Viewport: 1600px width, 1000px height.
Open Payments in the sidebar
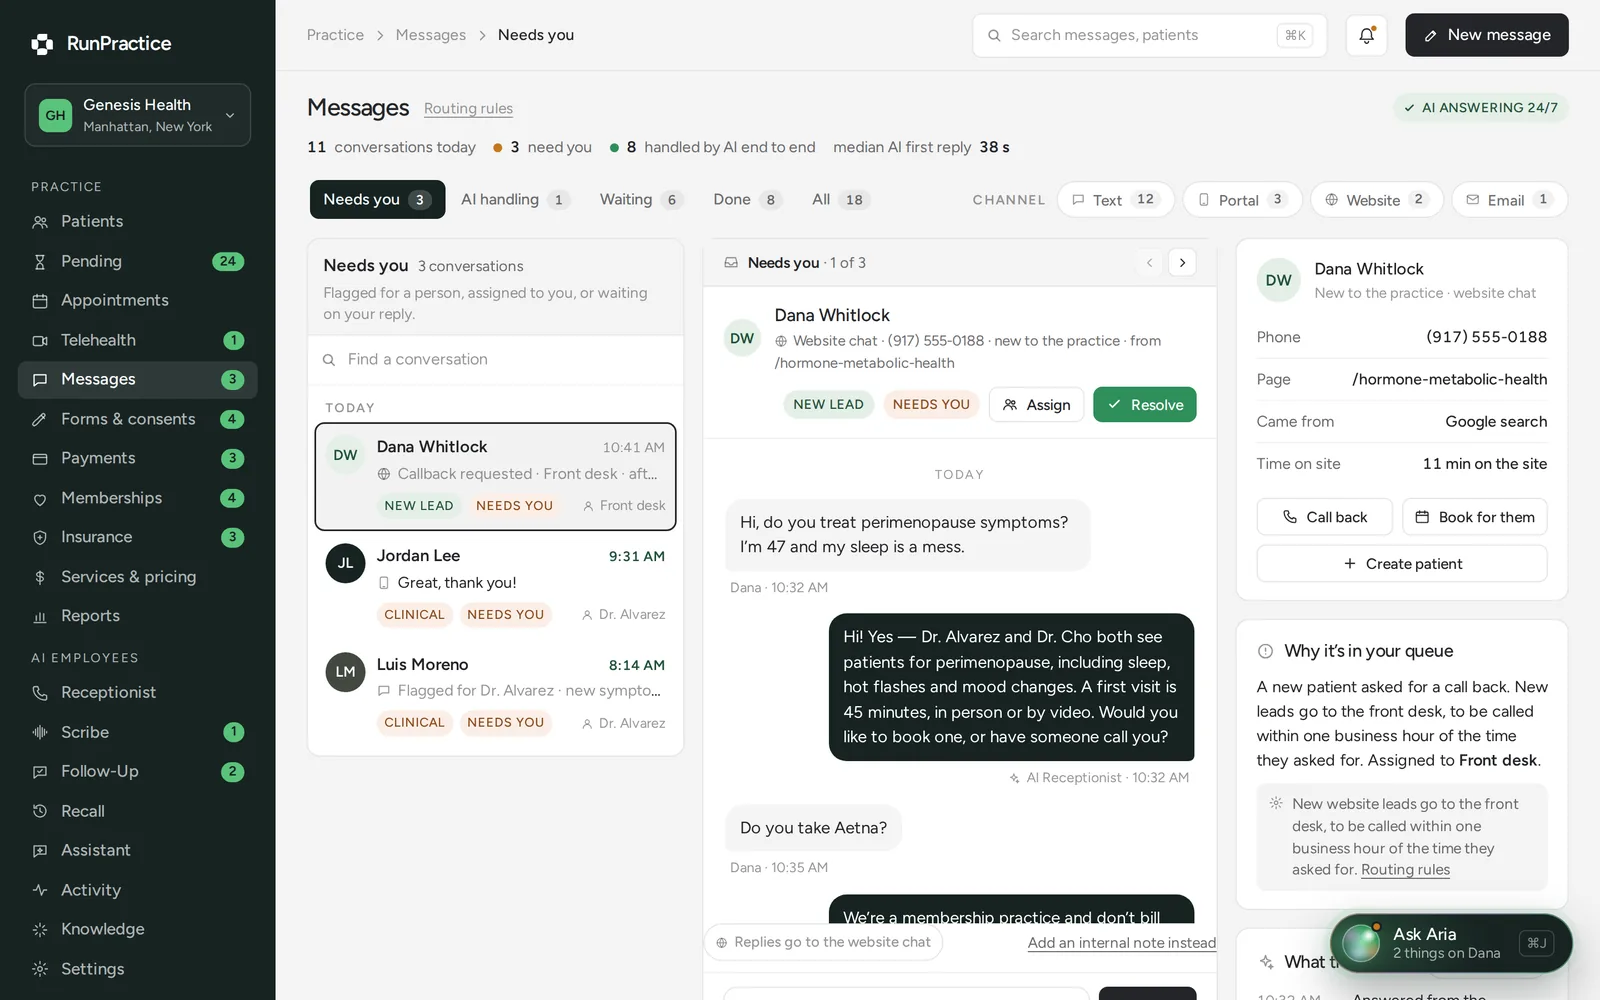click(x=138, y=458)
